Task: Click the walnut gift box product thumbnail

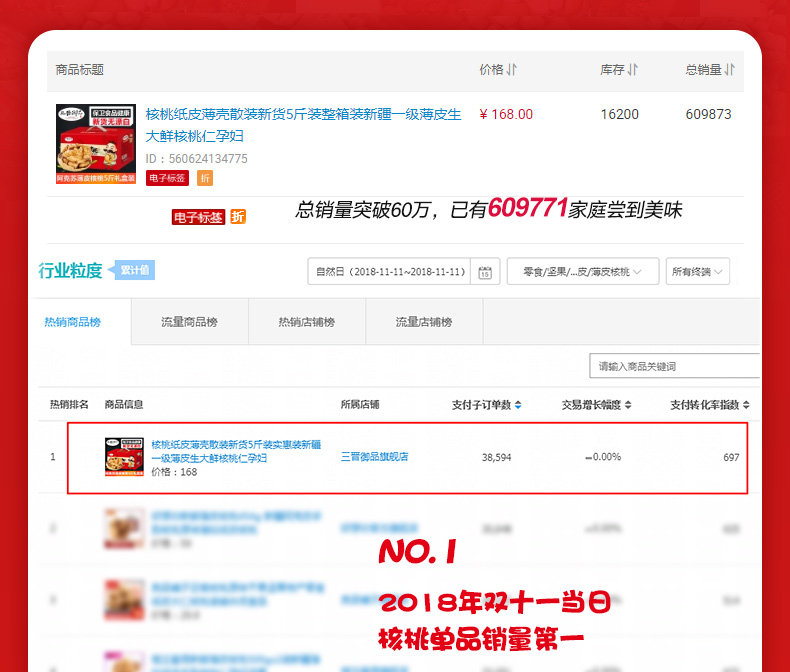Action: point(96,144)
